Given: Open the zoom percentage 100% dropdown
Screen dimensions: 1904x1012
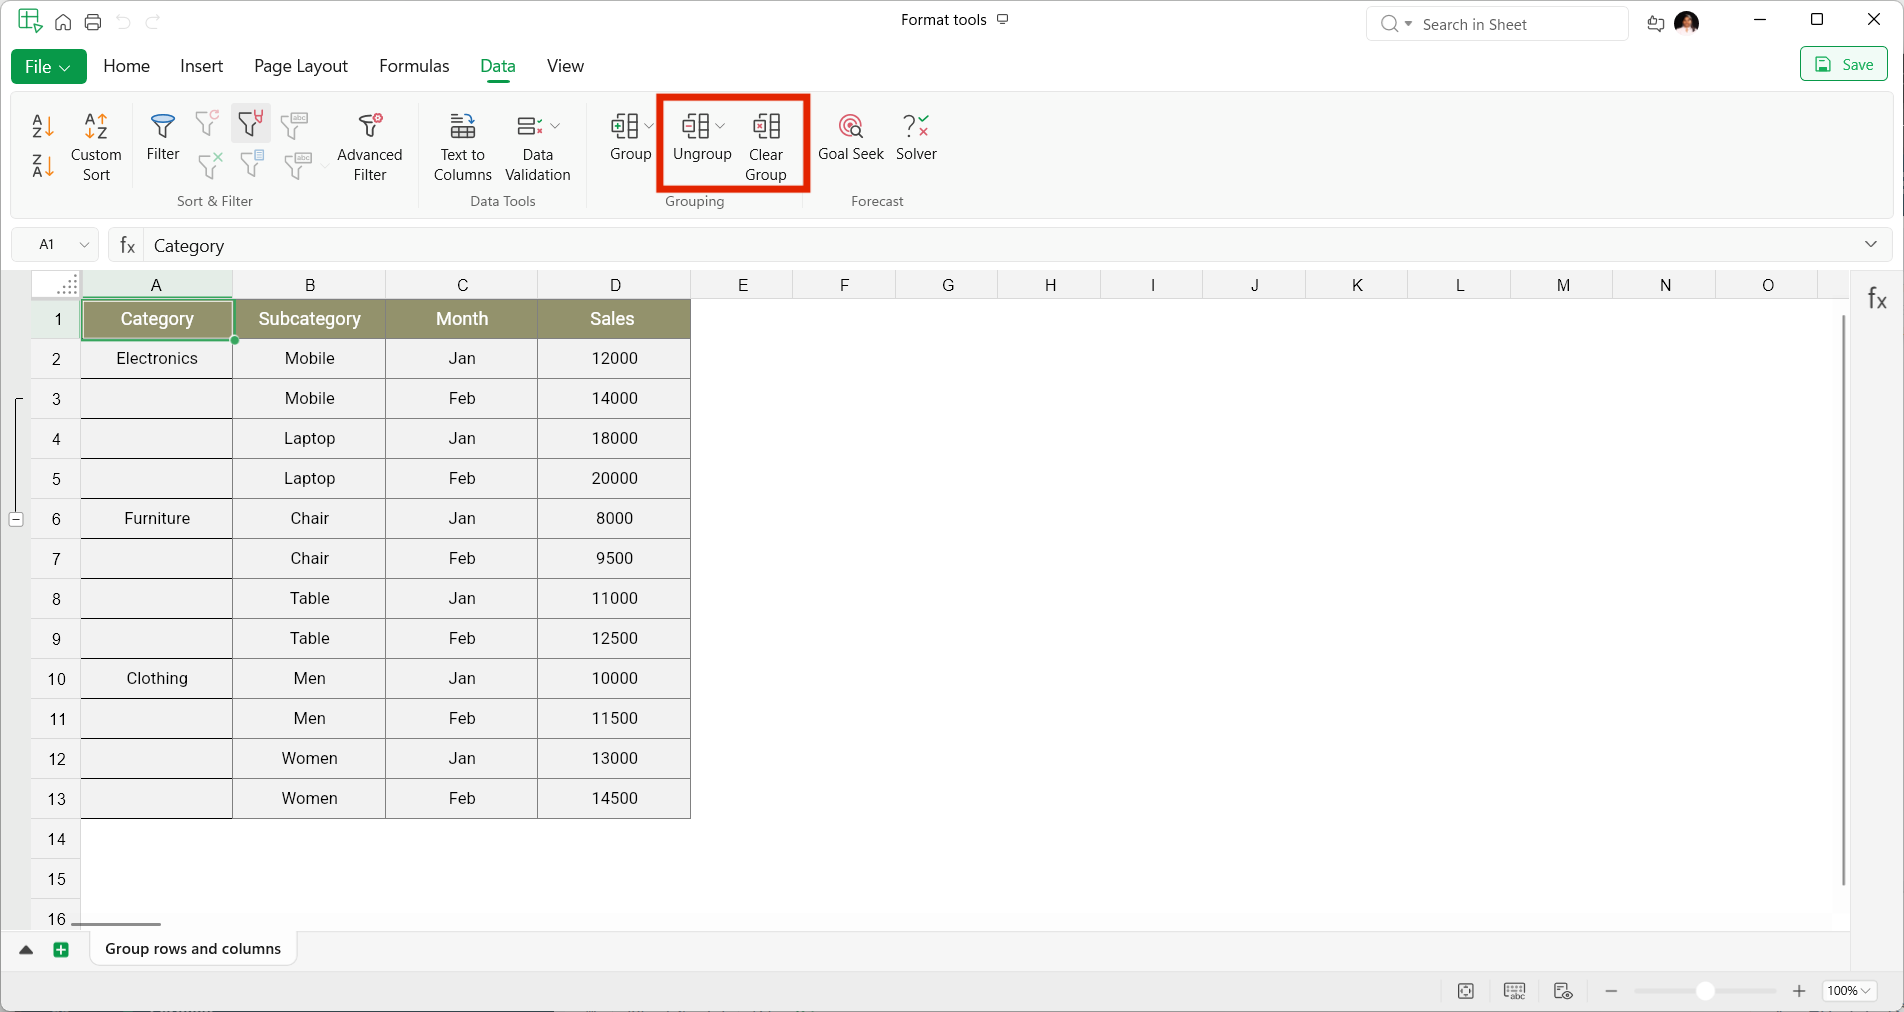Looking at the screenshot, I should 1848,990.
